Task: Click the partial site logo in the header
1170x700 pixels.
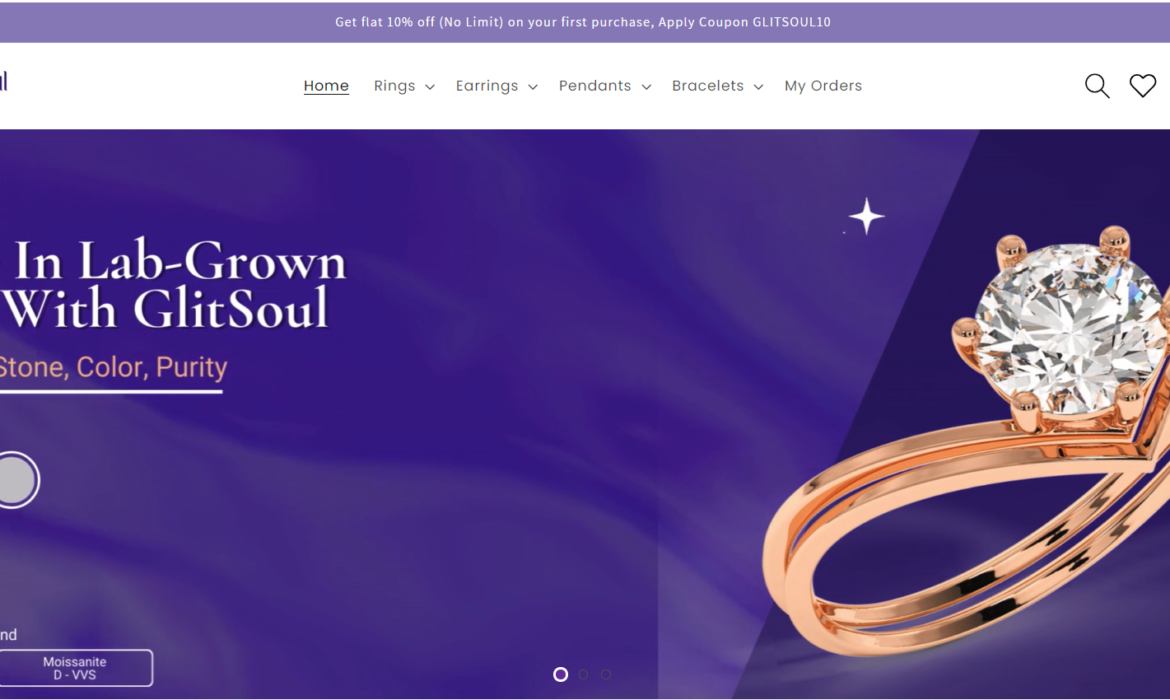Action: pyautogui.click(x=4, y=81)
